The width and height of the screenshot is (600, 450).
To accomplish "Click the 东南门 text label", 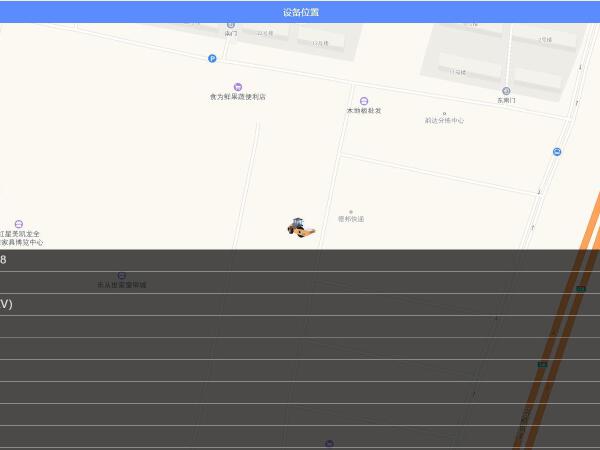I will click(x=506, y=101).
